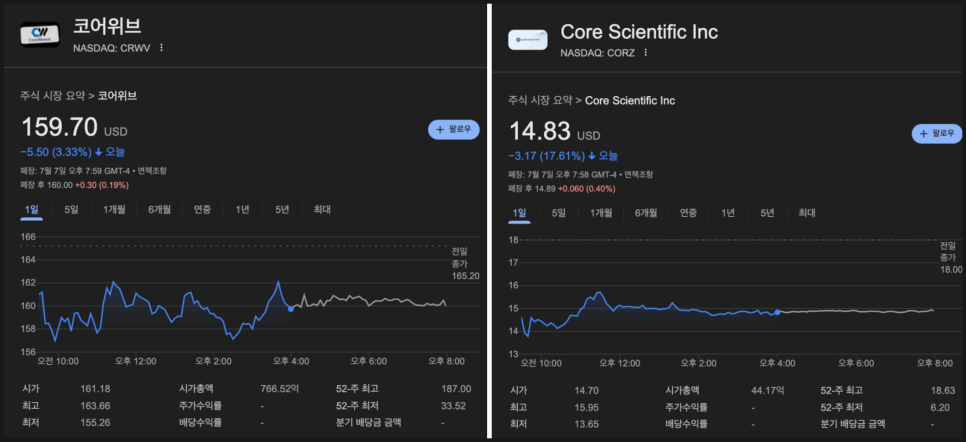Select the 5일 tab on the CRWV chart
966x442 pixels.
click(71, 210)
